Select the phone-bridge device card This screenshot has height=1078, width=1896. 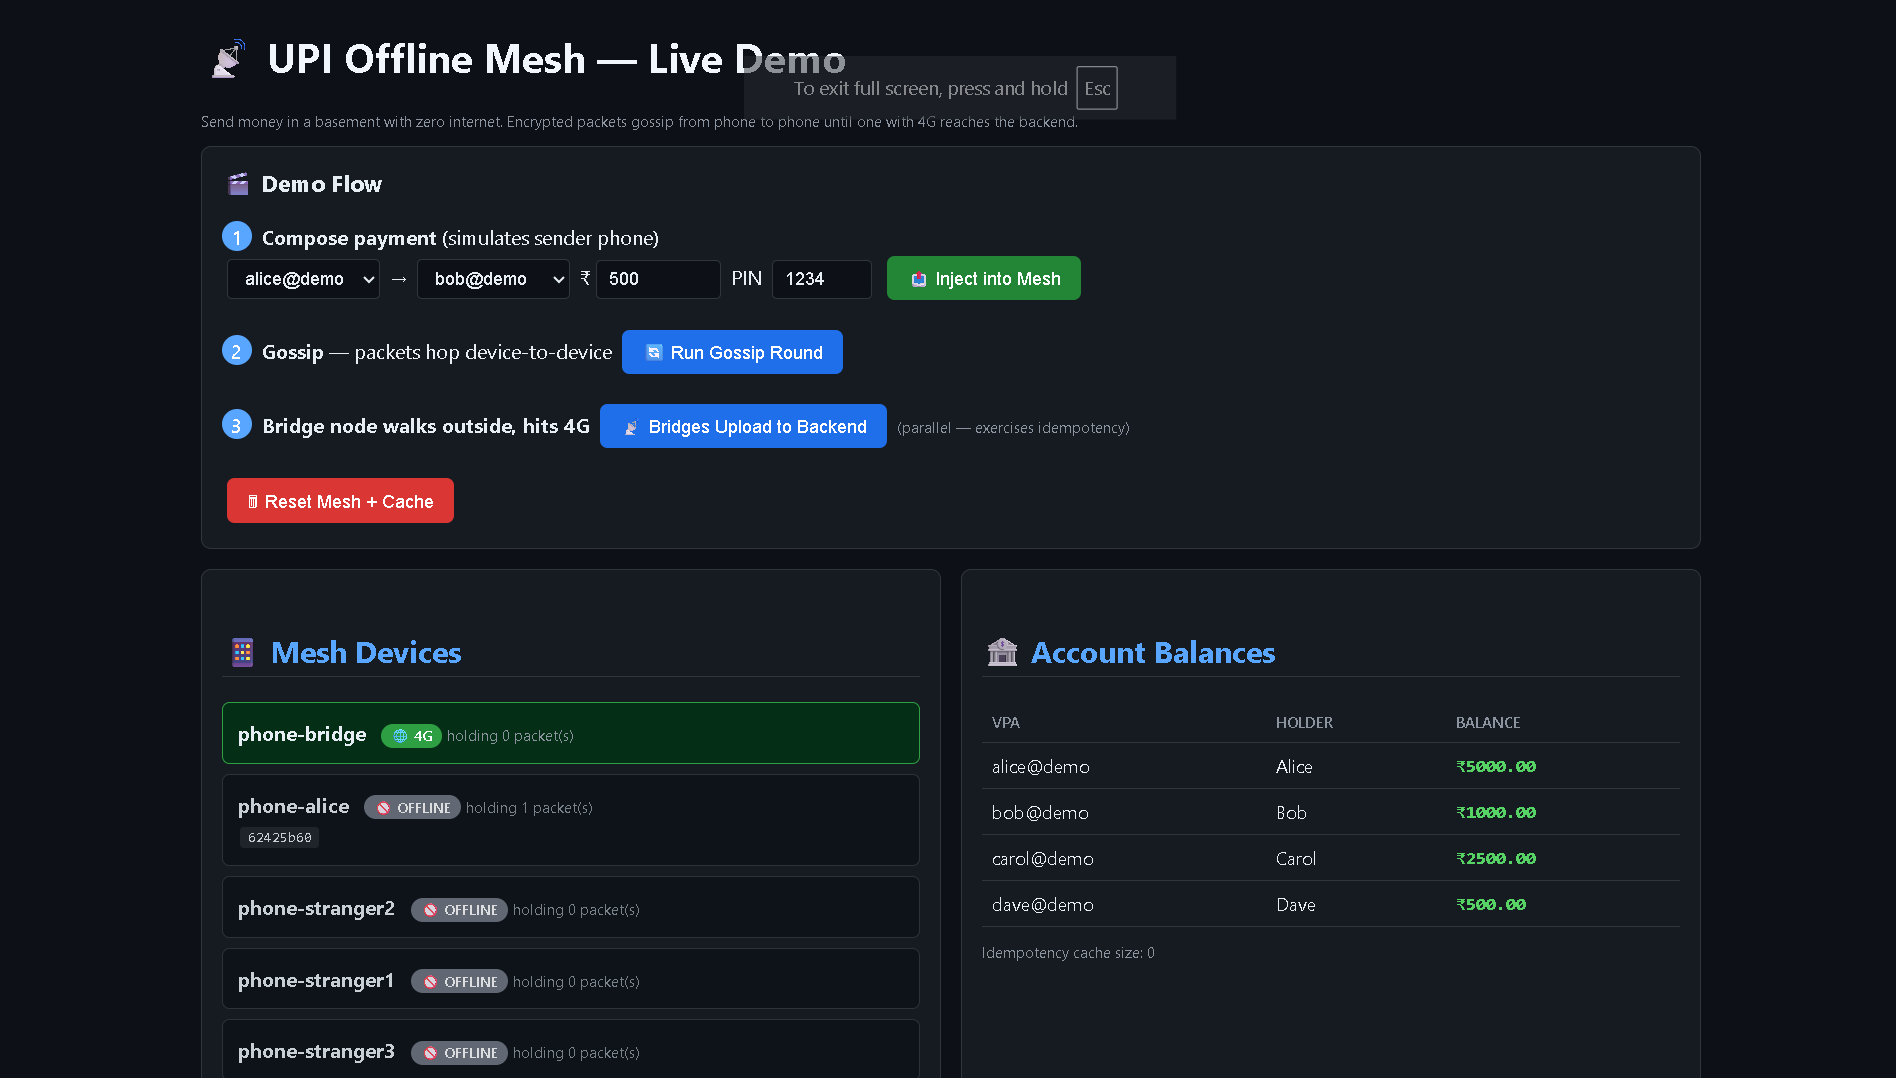571,733
